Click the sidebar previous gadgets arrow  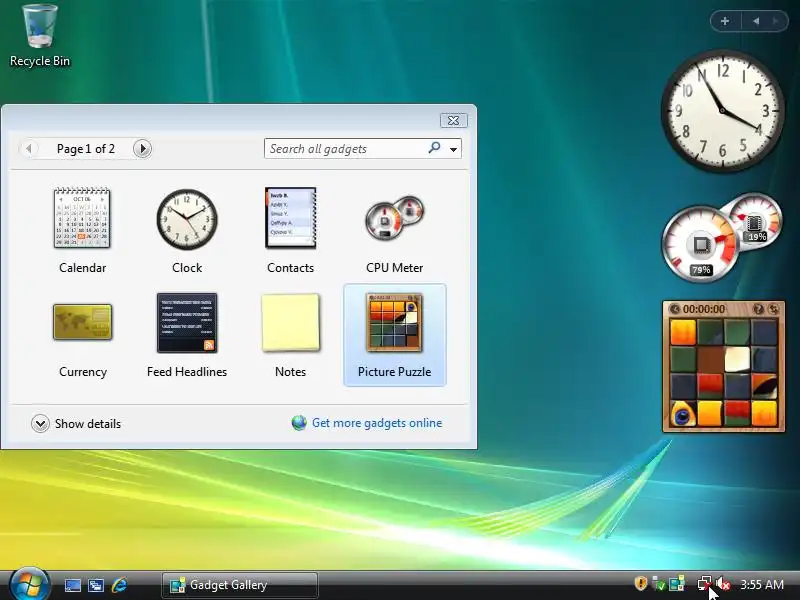click(x=756, y=21)
